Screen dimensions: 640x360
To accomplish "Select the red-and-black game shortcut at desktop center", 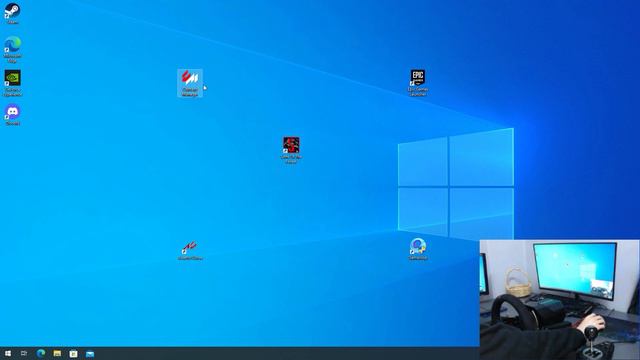I will [291, 150].
